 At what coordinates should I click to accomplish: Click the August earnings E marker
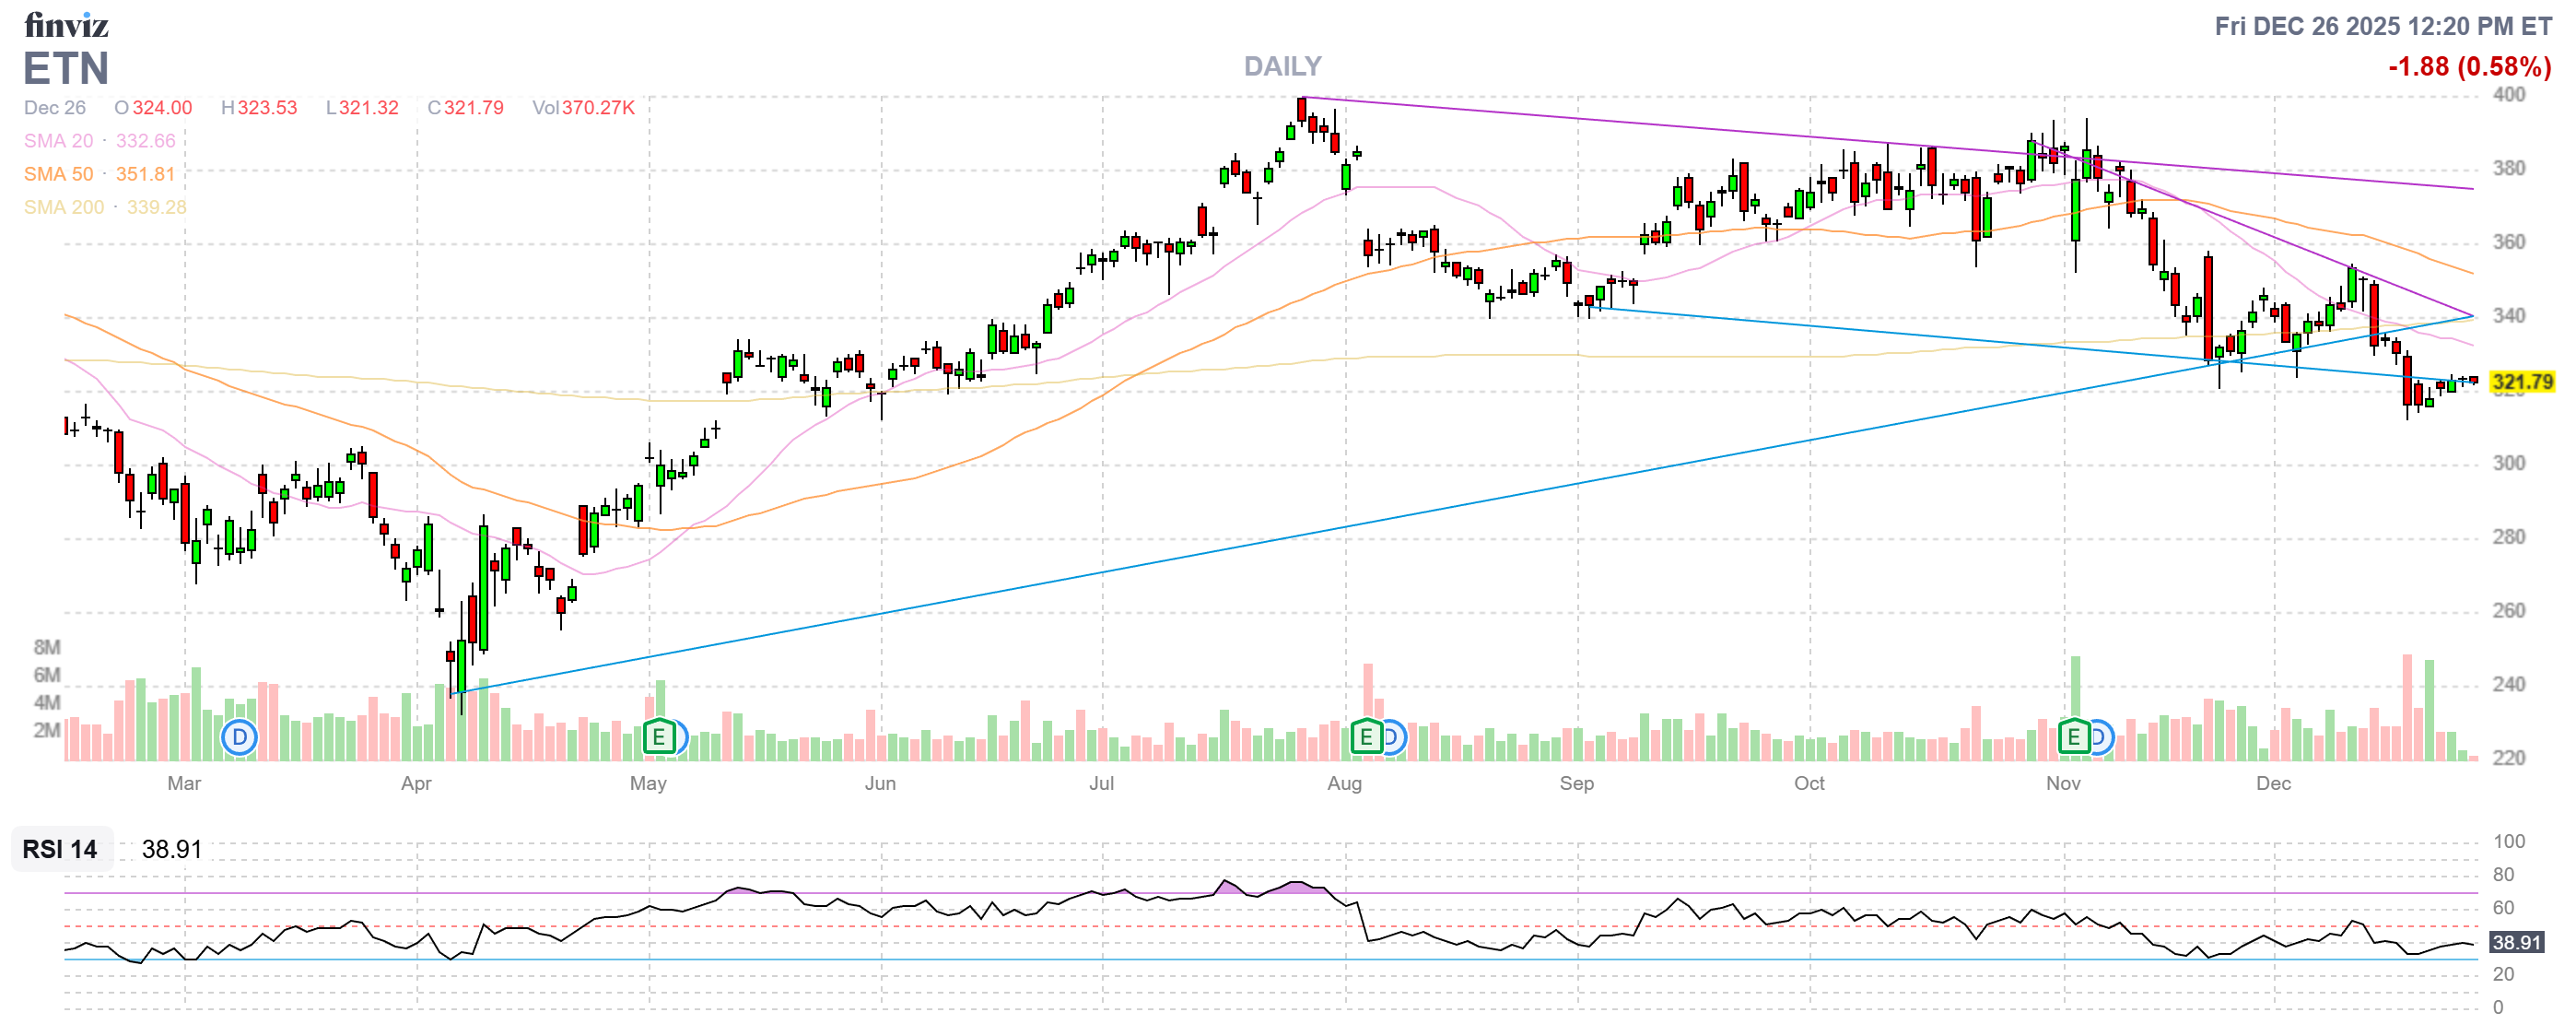click(x=1366, y=738)
